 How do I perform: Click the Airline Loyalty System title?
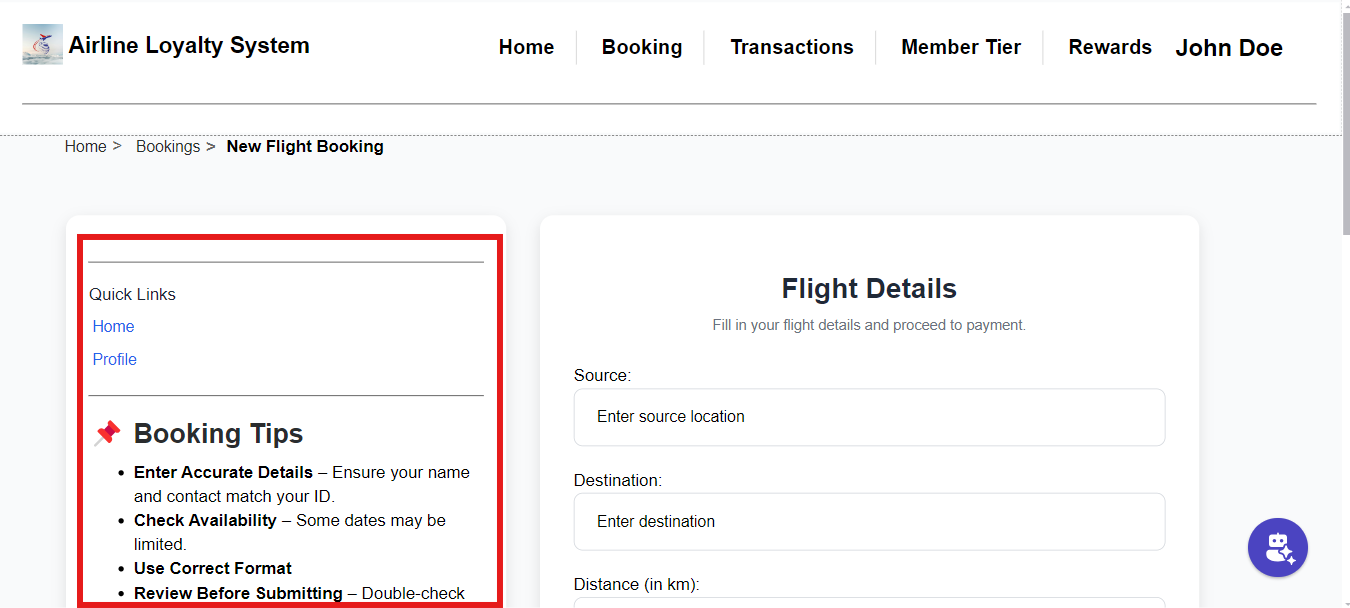pyautogui.click(x=189, y=45)
